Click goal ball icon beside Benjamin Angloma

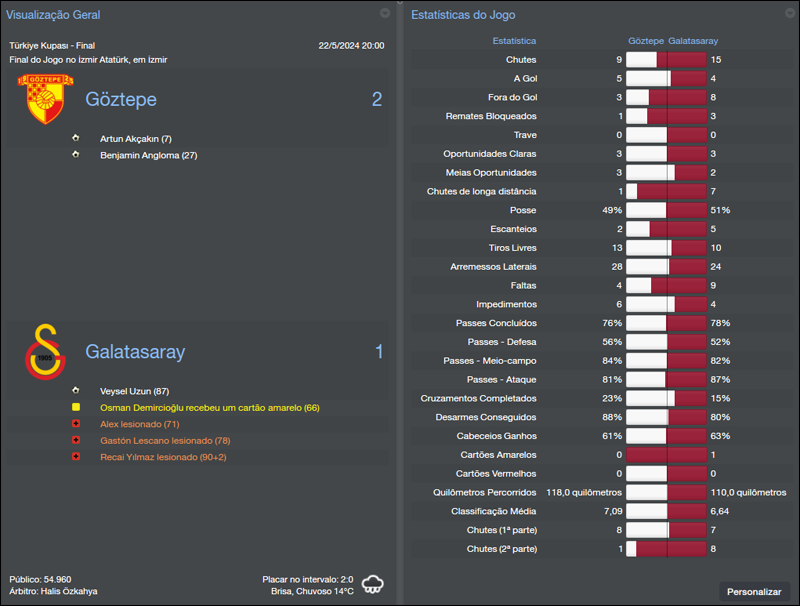tap(75, 155)
